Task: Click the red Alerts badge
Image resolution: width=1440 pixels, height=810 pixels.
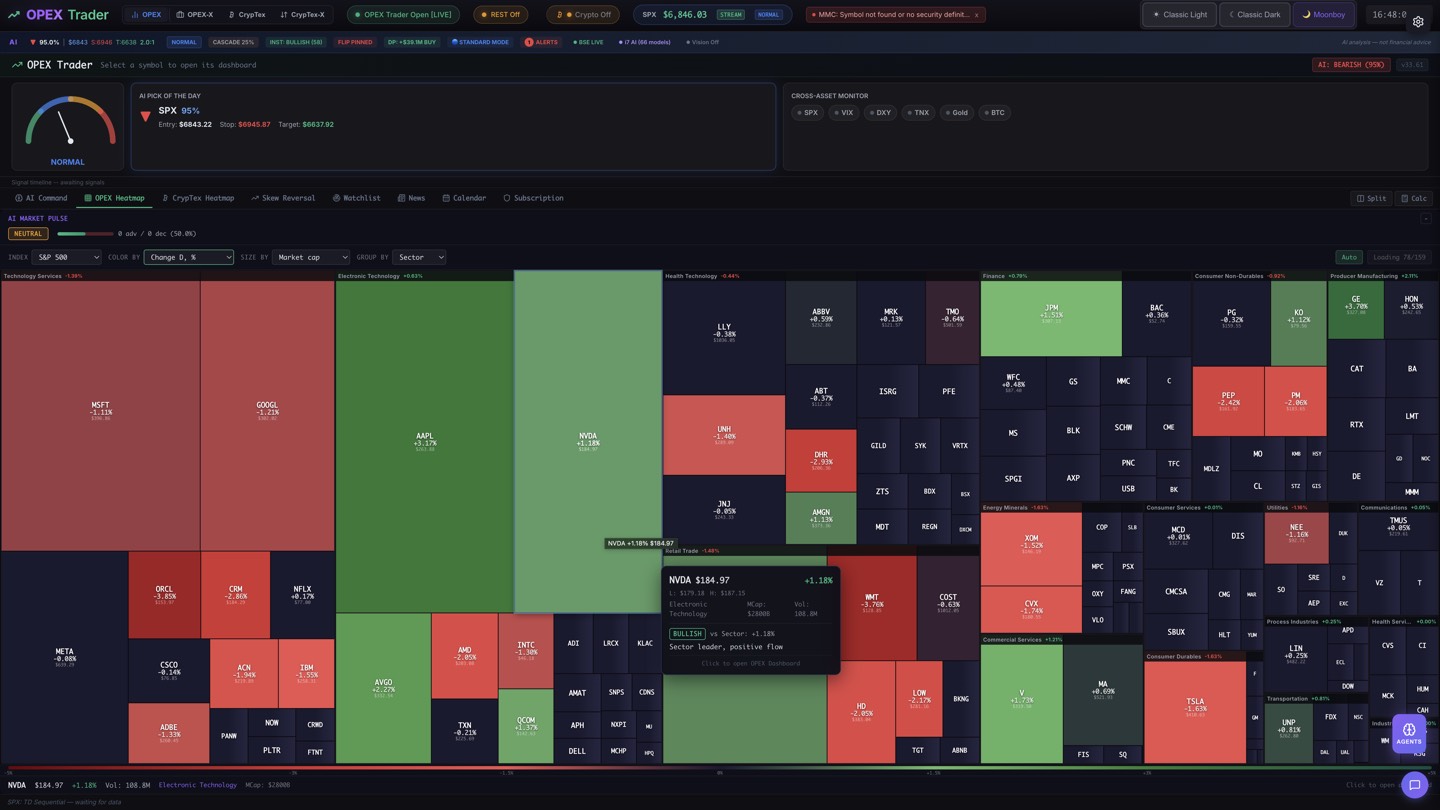Action: click(x=542, y=42)
